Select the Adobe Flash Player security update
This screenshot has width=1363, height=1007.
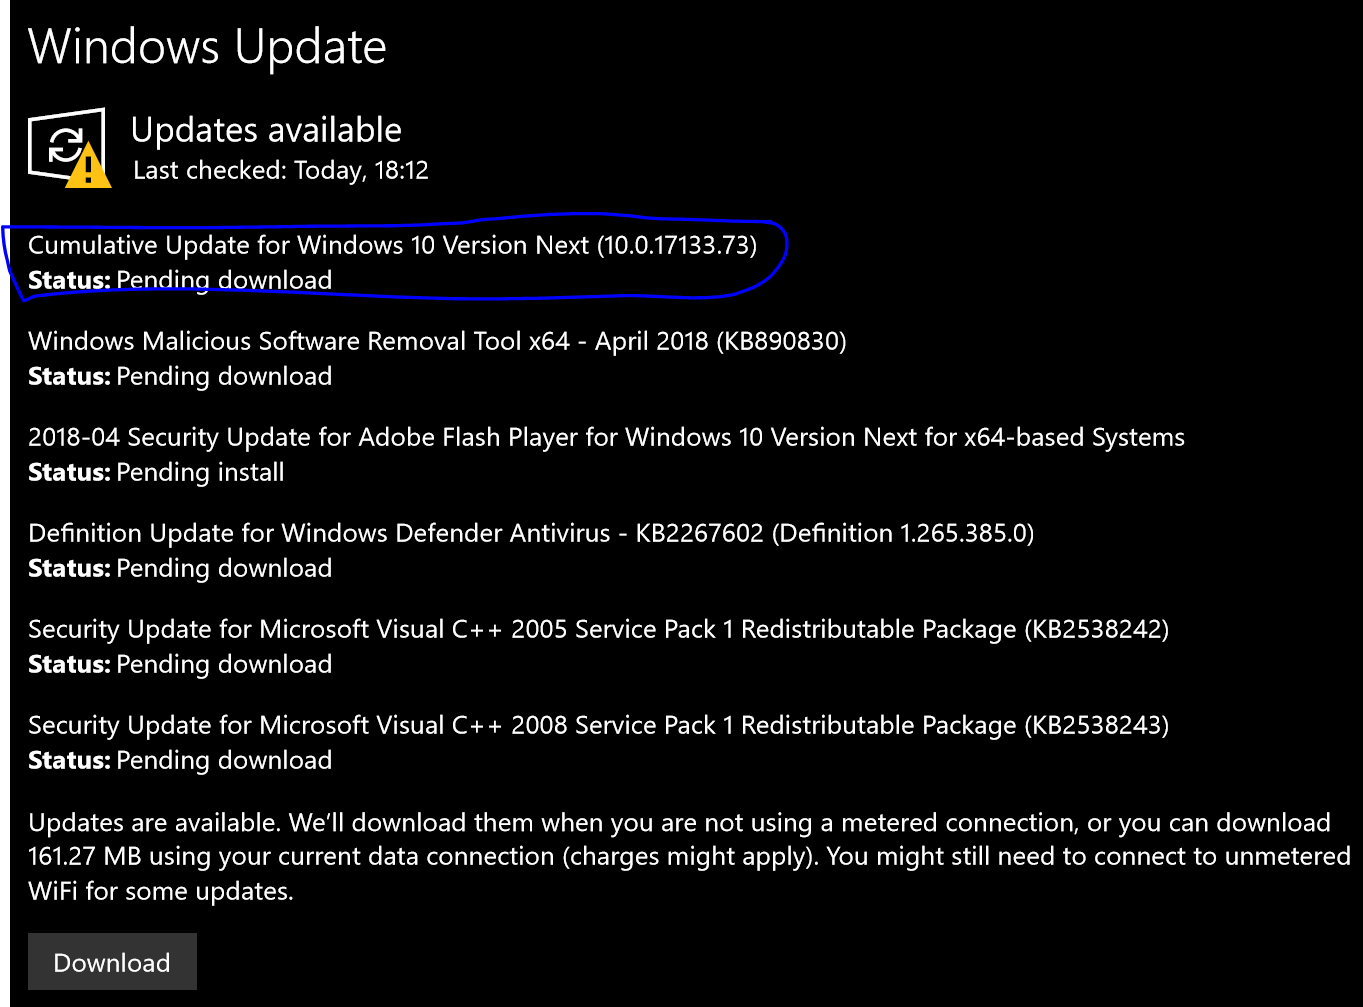pyautogui.click(x=606, y=437)
